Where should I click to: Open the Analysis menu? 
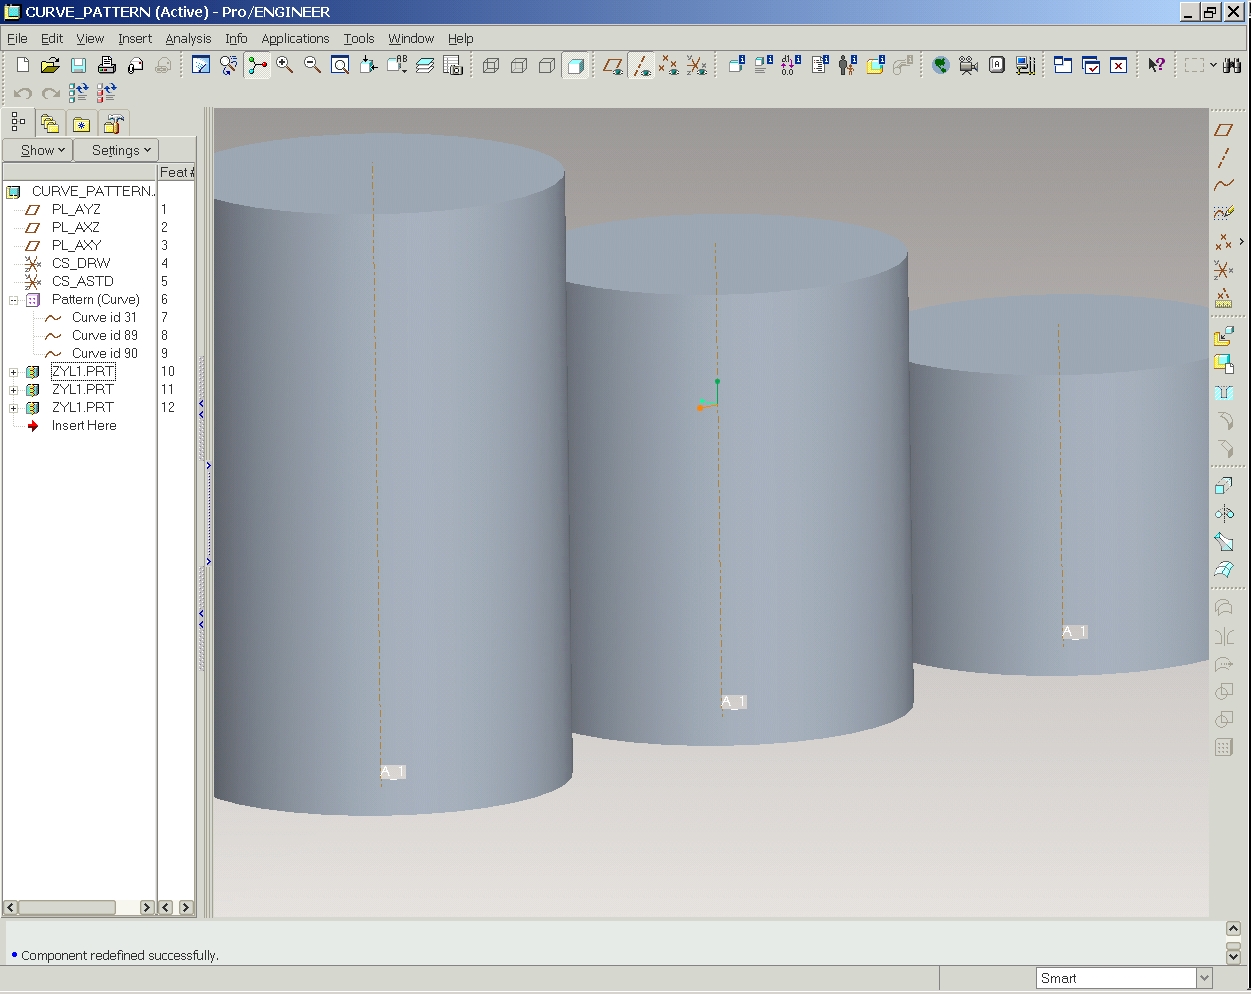pyautogui.click(x=188, y=38)
